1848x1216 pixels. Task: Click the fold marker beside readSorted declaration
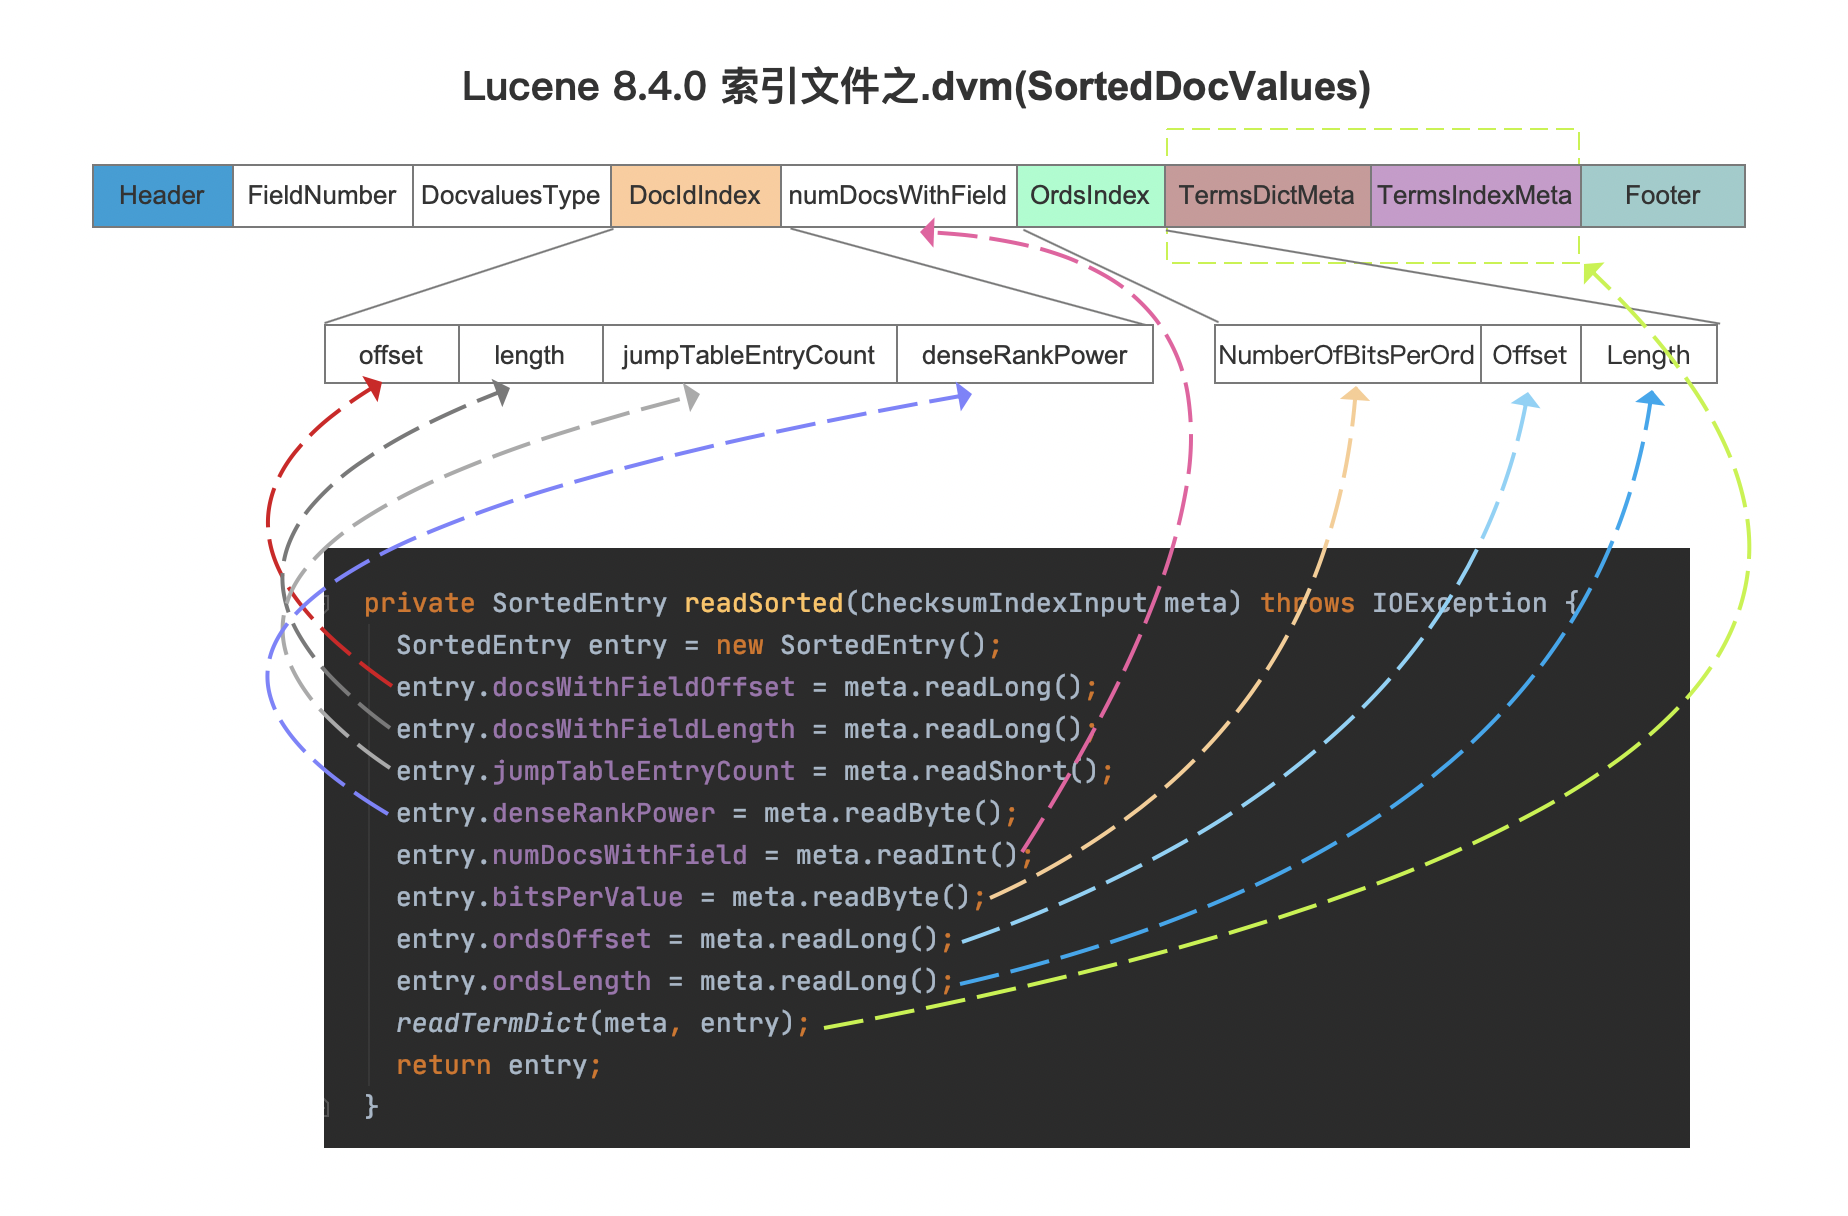coord(325,603)
